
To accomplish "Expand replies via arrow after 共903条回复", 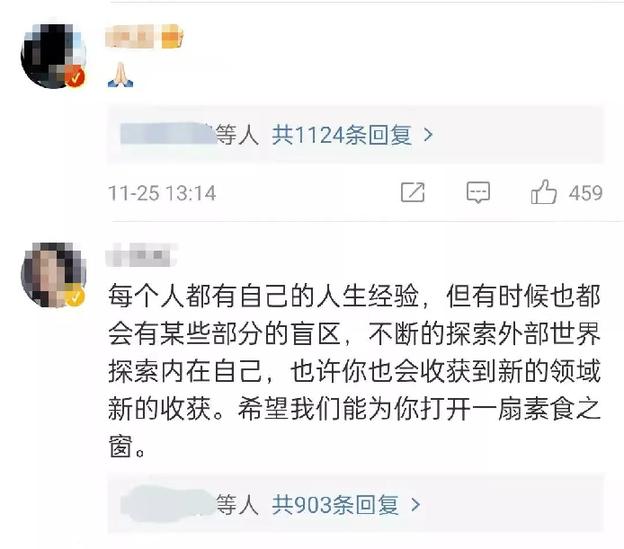I will pos(415,505).
